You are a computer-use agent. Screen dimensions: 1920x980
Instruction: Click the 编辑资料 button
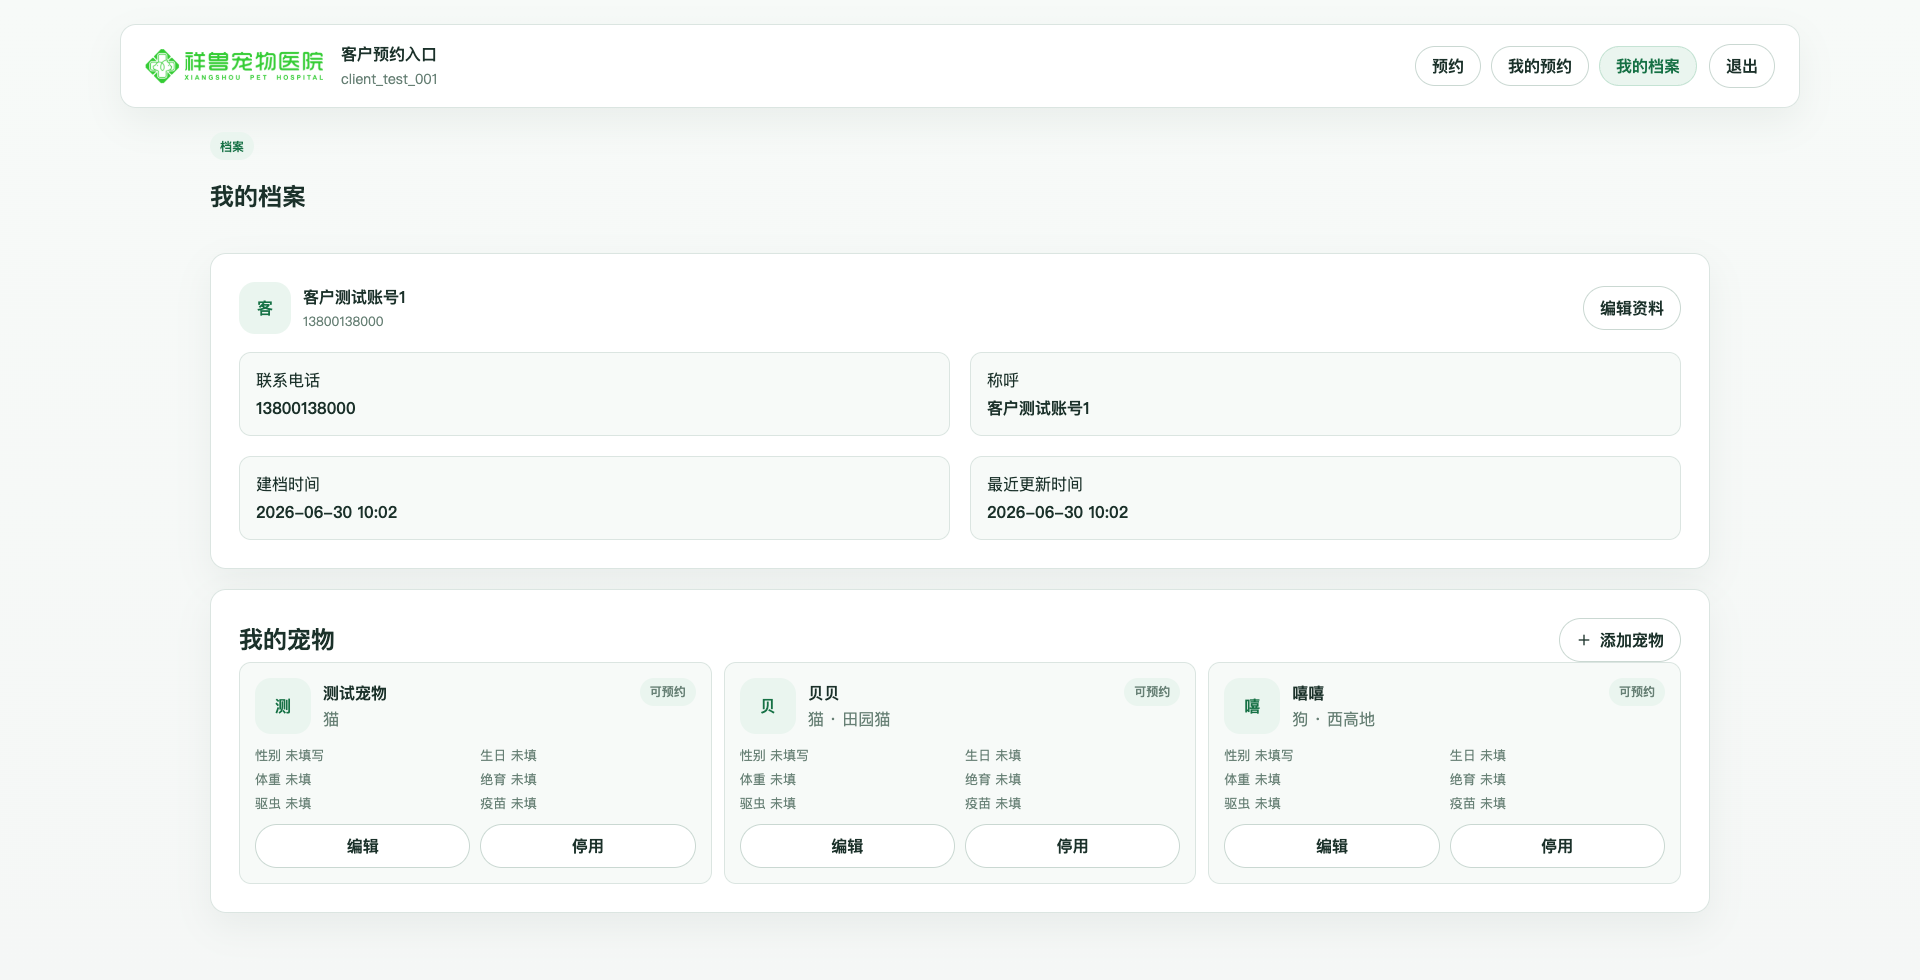1632,308
